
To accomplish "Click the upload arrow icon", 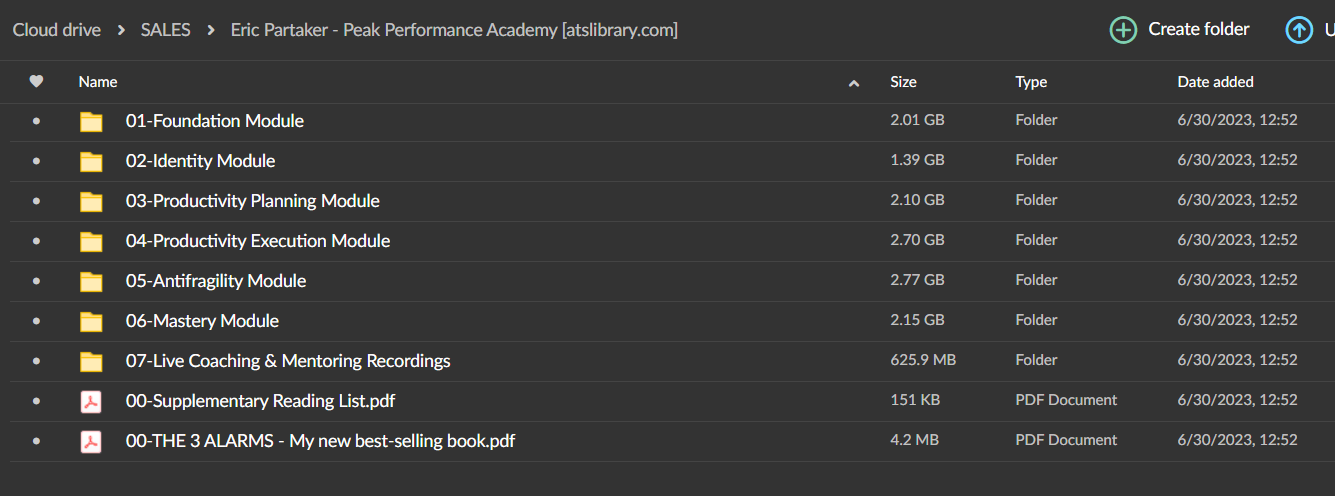I will [x=1299, y=30].
